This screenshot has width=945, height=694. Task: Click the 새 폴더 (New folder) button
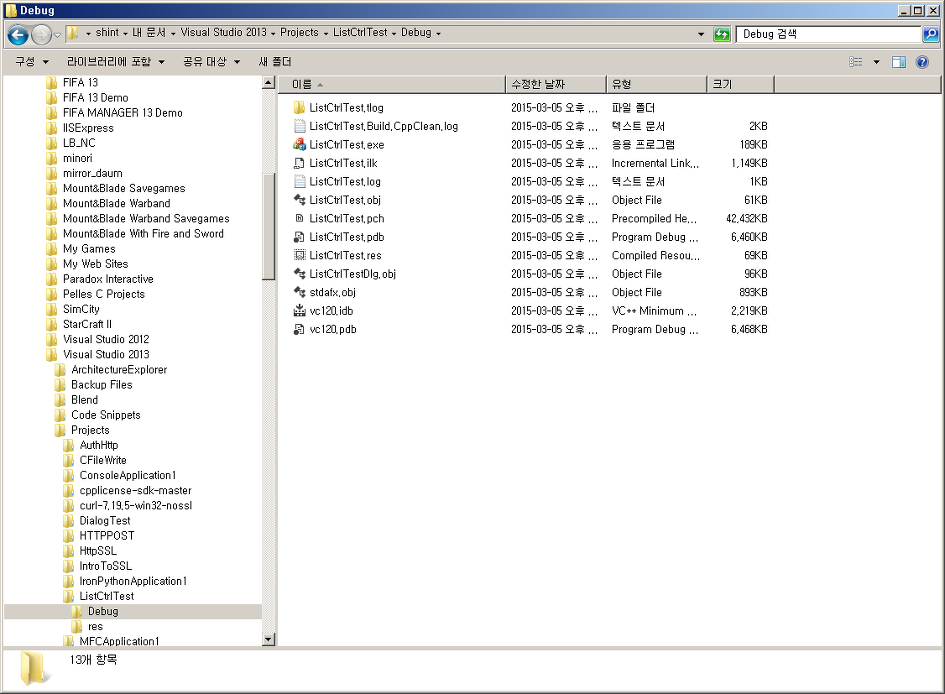(x=275, y=61)
